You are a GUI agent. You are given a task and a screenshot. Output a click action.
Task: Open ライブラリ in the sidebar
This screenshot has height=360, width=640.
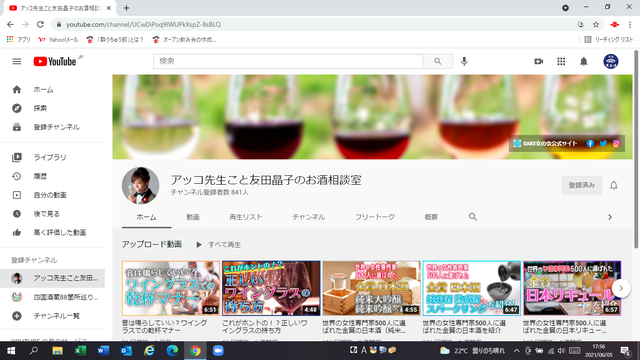tap(52, 157)
